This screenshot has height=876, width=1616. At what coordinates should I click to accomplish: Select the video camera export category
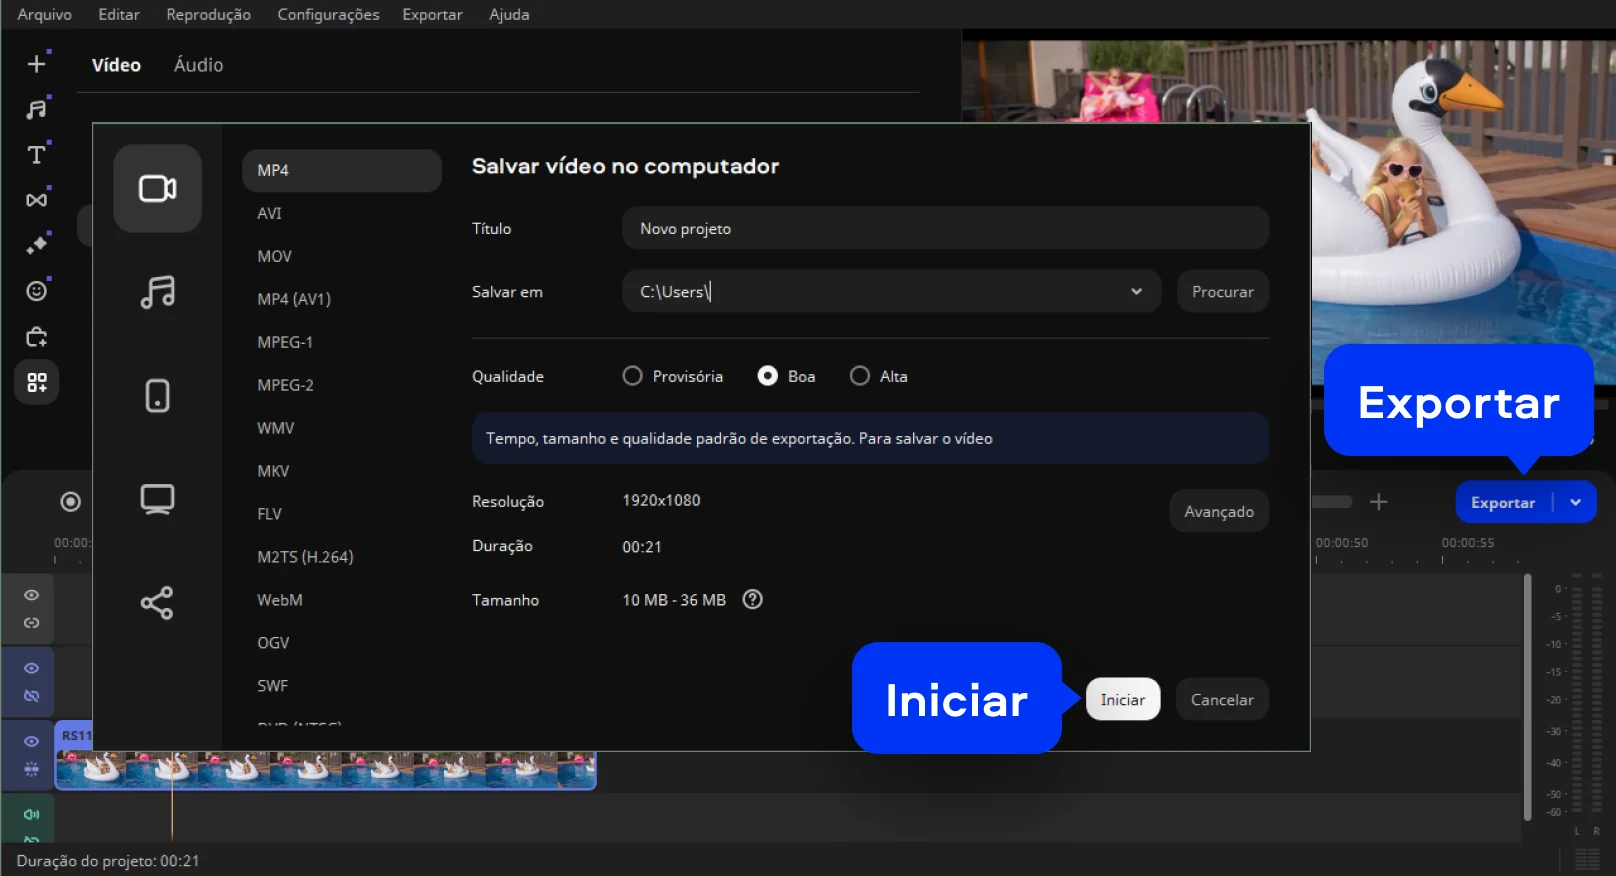(x=157, y=188)
